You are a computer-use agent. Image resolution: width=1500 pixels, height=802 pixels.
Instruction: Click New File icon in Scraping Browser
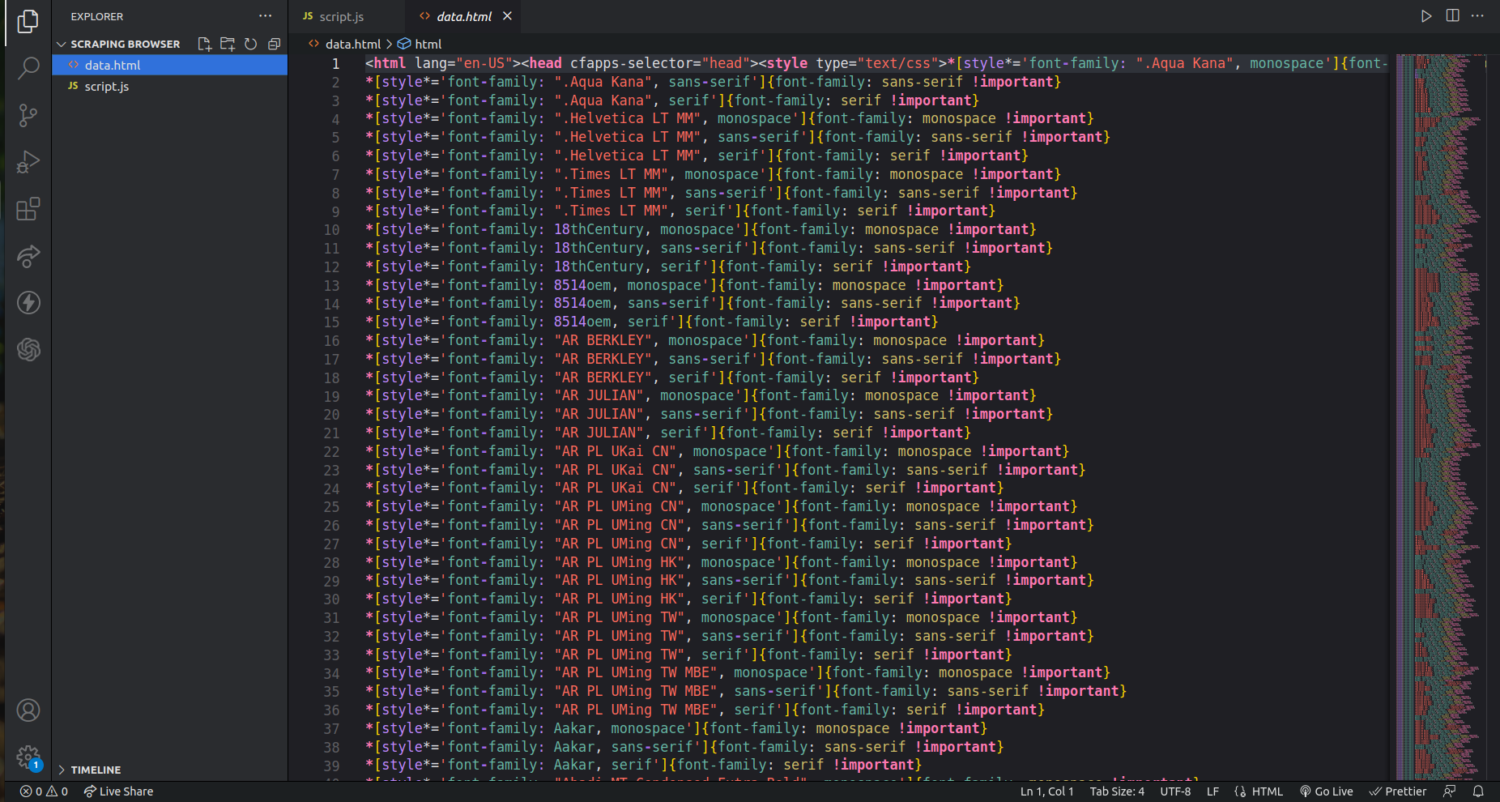coord(205,44)
